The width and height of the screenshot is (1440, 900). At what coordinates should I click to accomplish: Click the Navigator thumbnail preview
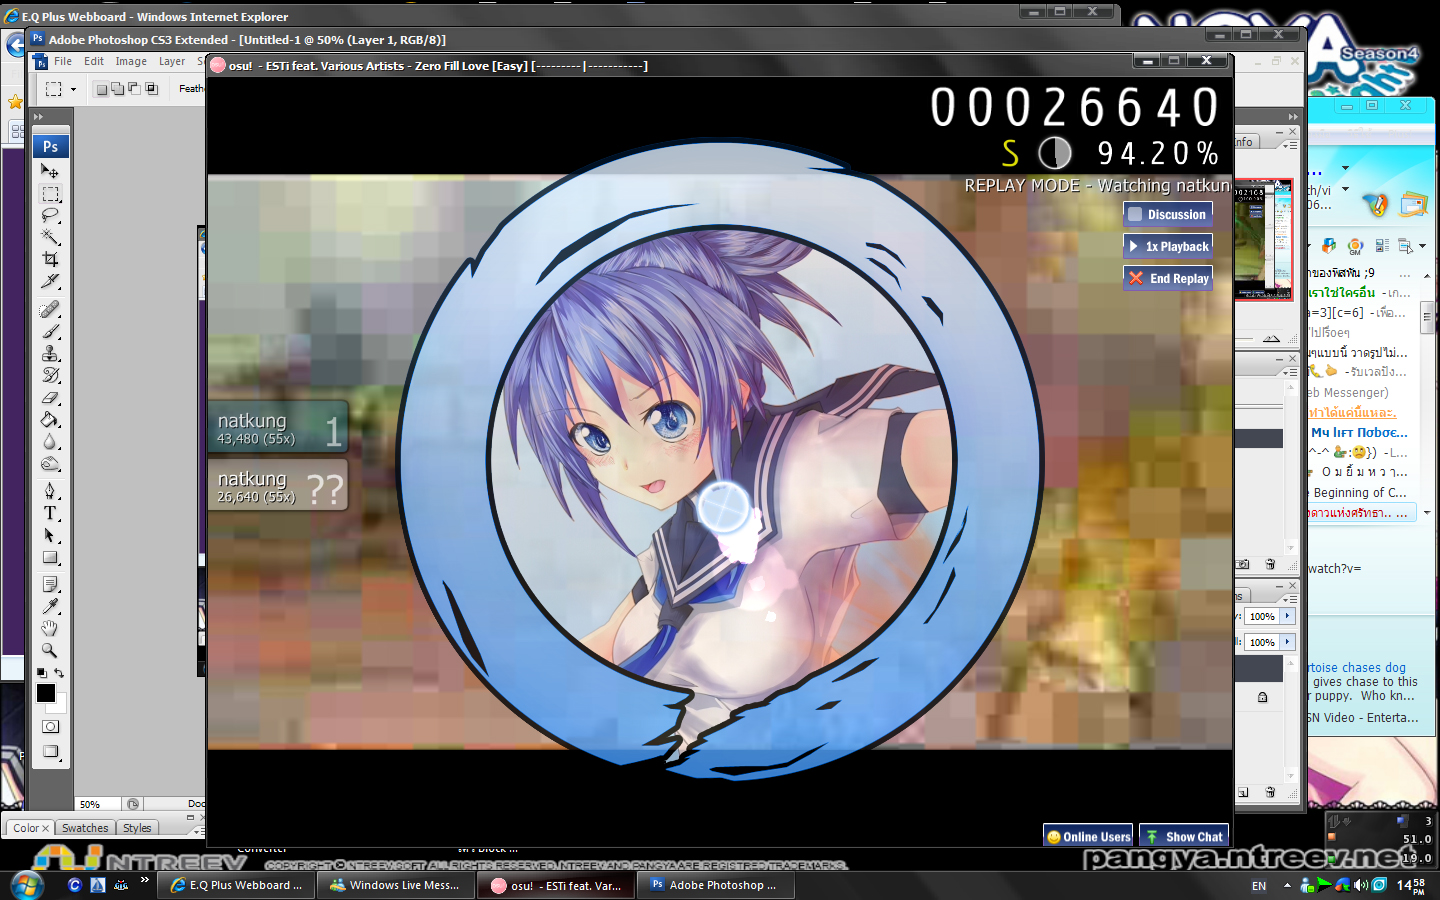(x=1262, y=239)
